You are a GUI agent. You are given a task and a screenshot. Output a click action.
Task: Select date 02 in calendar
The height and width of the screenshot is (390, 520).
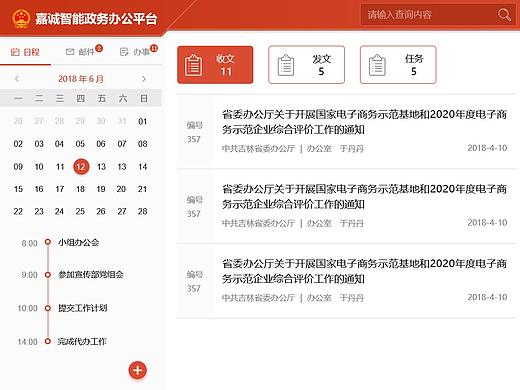tap(18, 144)
